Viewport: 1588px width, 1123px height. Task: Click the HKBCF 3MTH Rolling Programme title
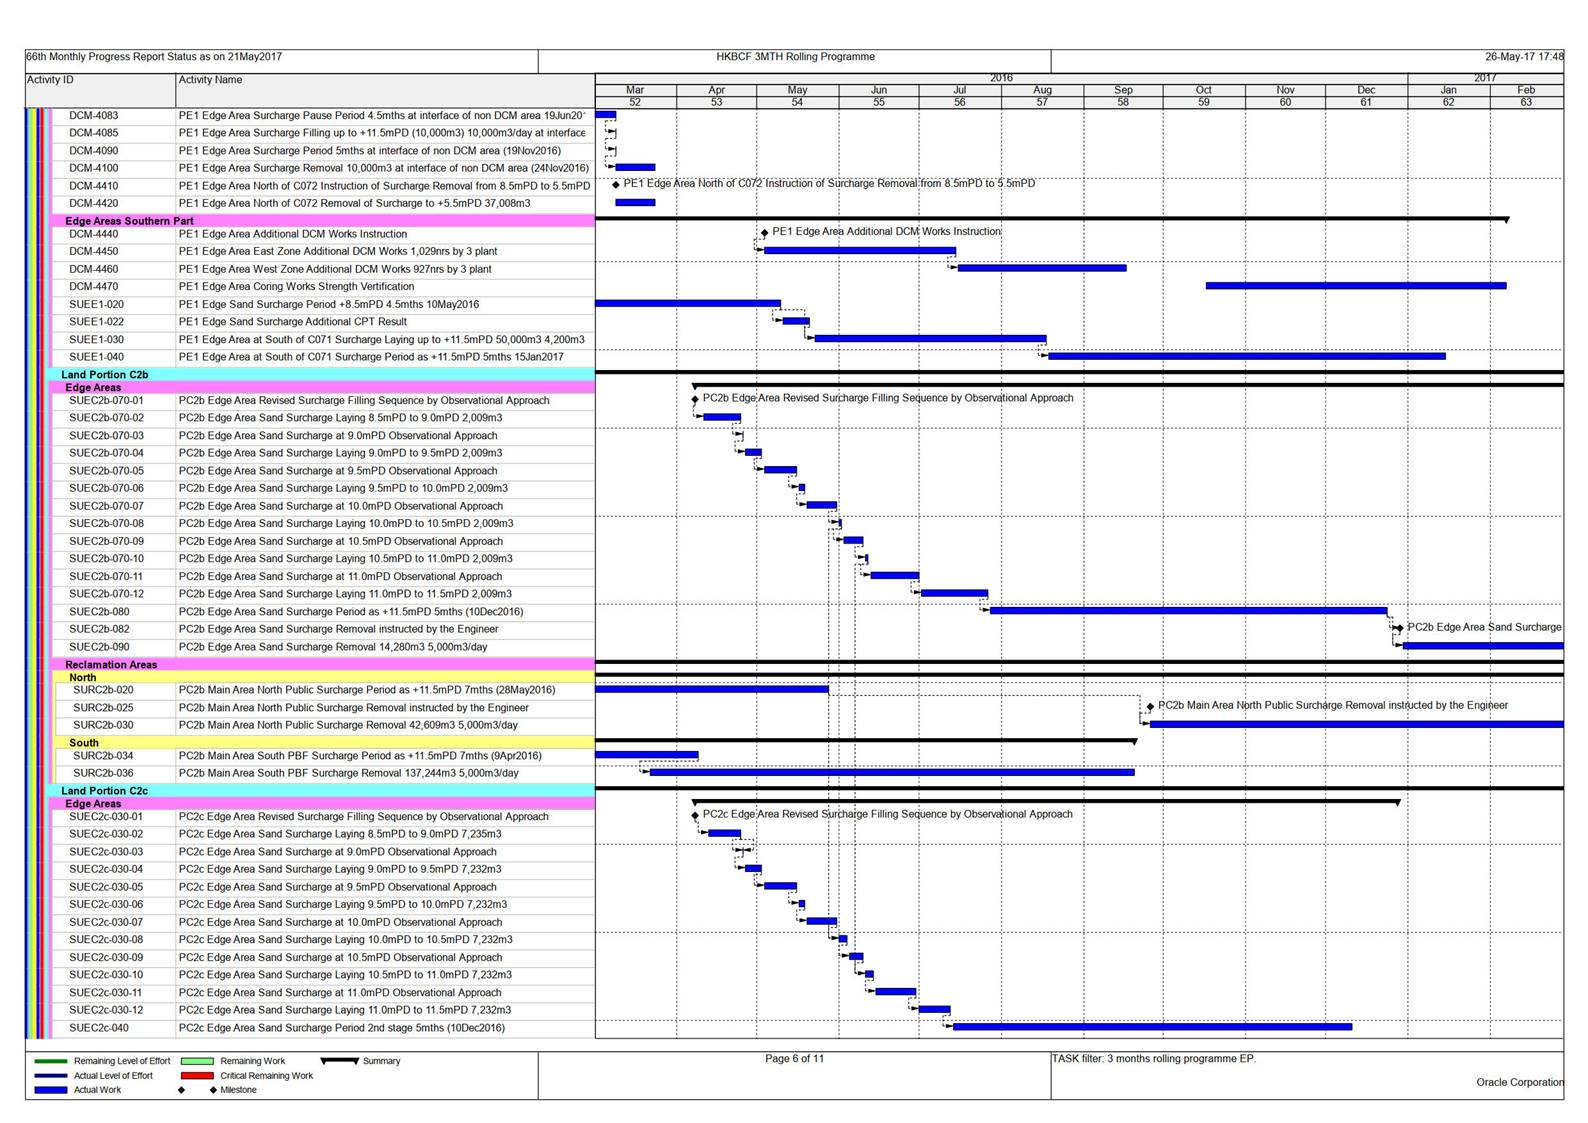[x=795, y=57]
